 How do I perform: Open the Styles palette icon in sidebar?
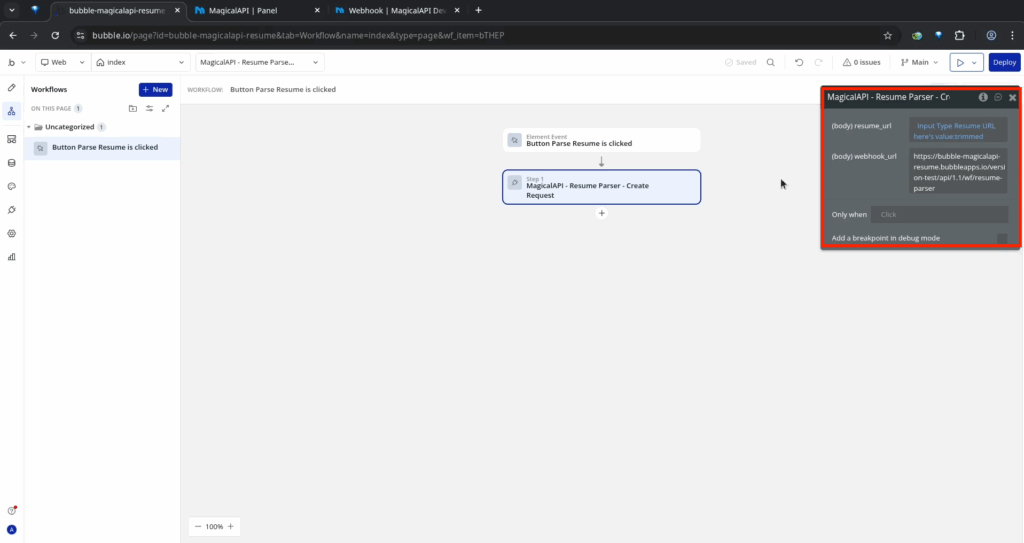[12, 186]
